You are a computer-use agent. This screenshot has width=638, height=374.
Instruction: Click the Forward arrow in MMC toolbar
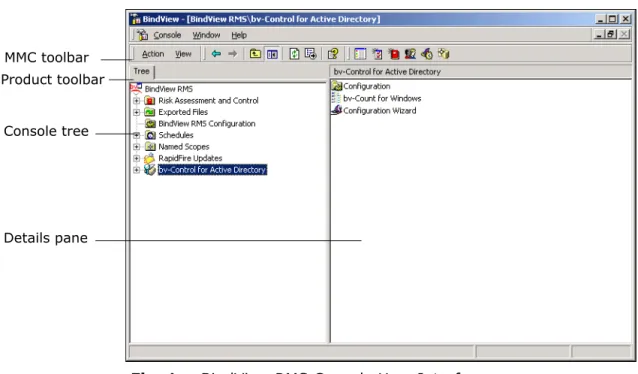click(x=232, y=54)
